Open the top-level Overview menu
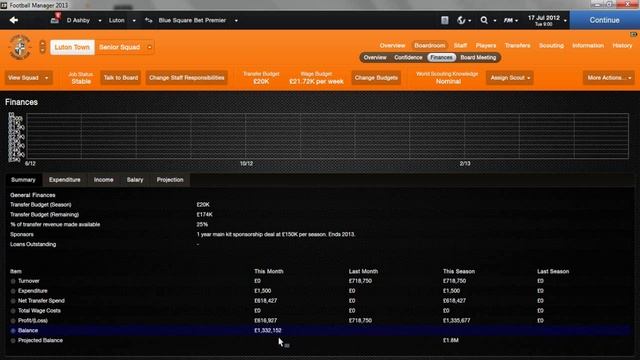 coord(392,45)
